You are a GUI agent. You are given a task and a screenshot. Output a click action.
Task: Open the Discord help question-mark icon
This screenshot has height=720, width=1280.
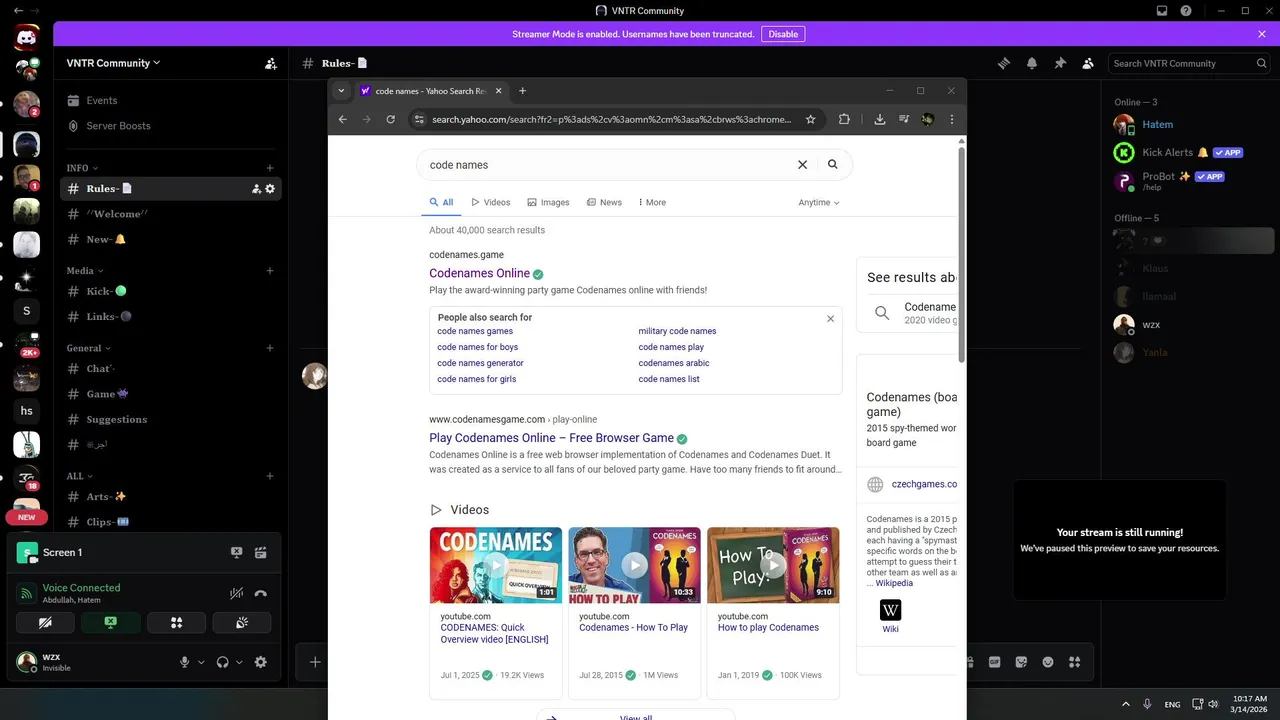(1186, 10)
